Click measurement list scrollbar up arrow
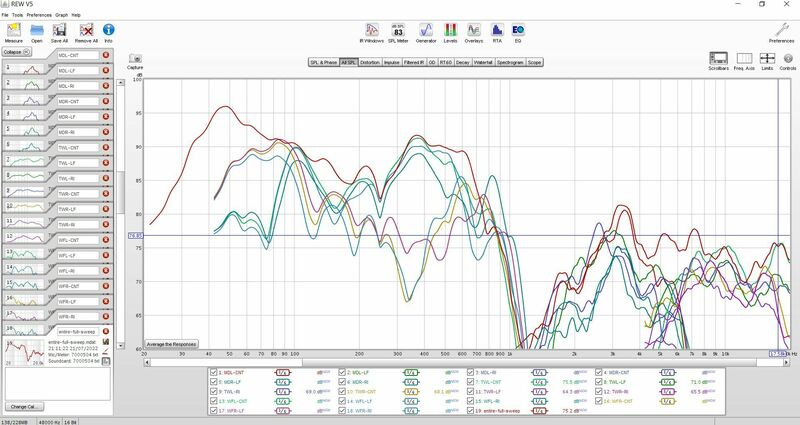800x425 pixels. pyautogui.click(x=121, y=82)
